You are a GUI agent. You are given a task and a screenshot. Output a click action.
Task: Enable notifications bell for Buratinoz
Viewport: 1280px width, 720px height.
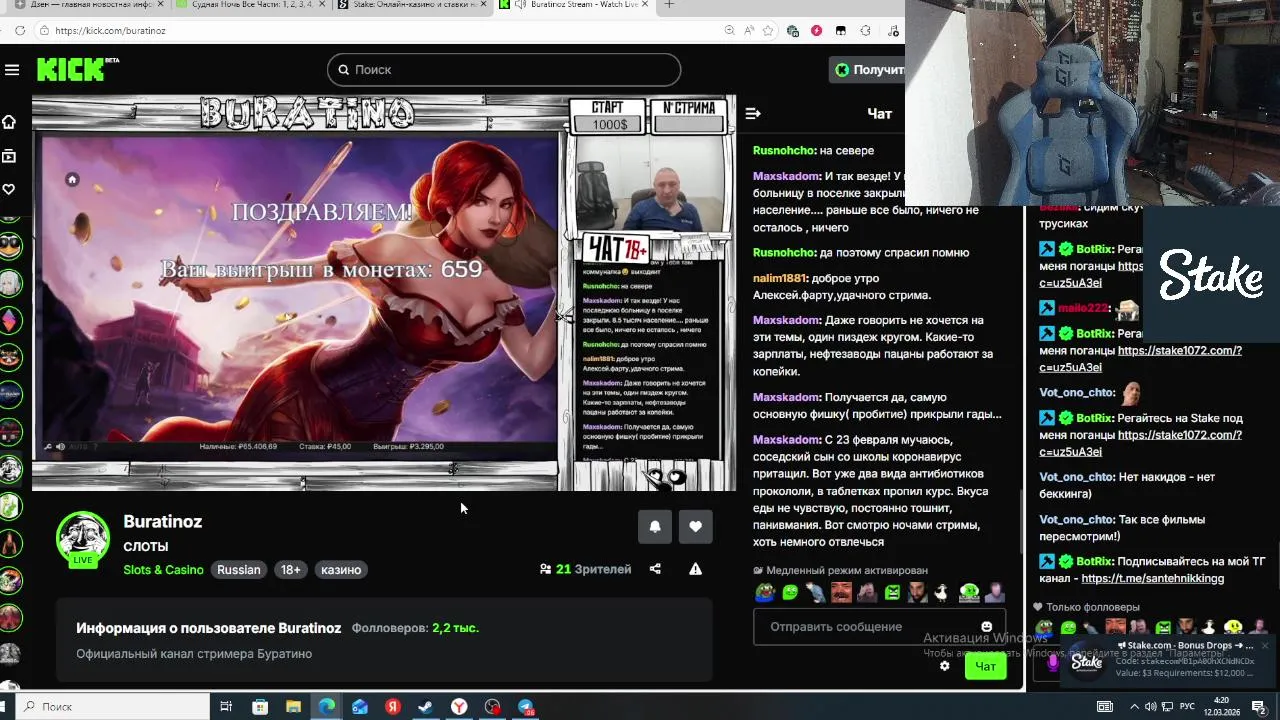coord(655,527)
